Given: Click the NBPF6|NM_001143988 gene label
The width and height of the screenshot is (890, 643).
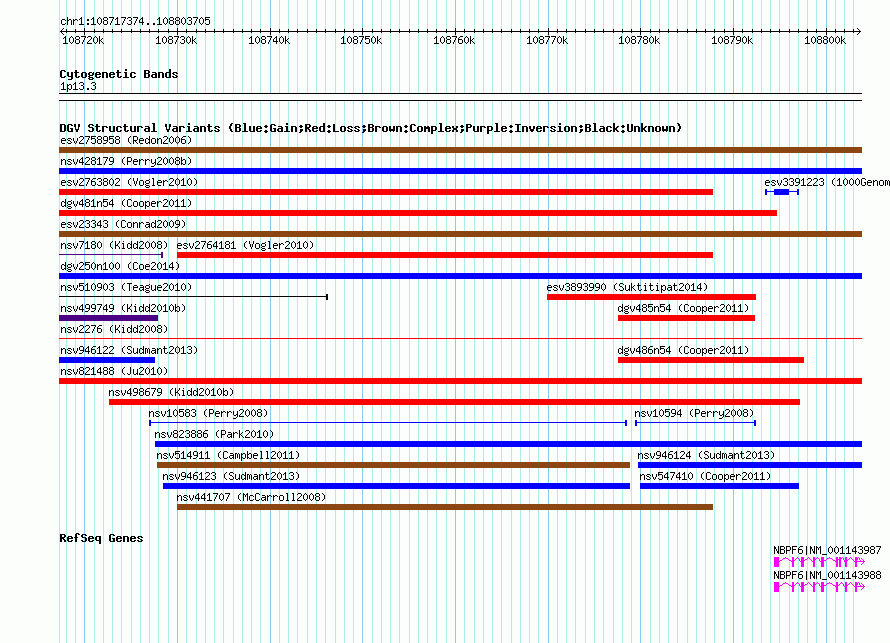Looking at the screenshot, I should click(x=827, y=575).
